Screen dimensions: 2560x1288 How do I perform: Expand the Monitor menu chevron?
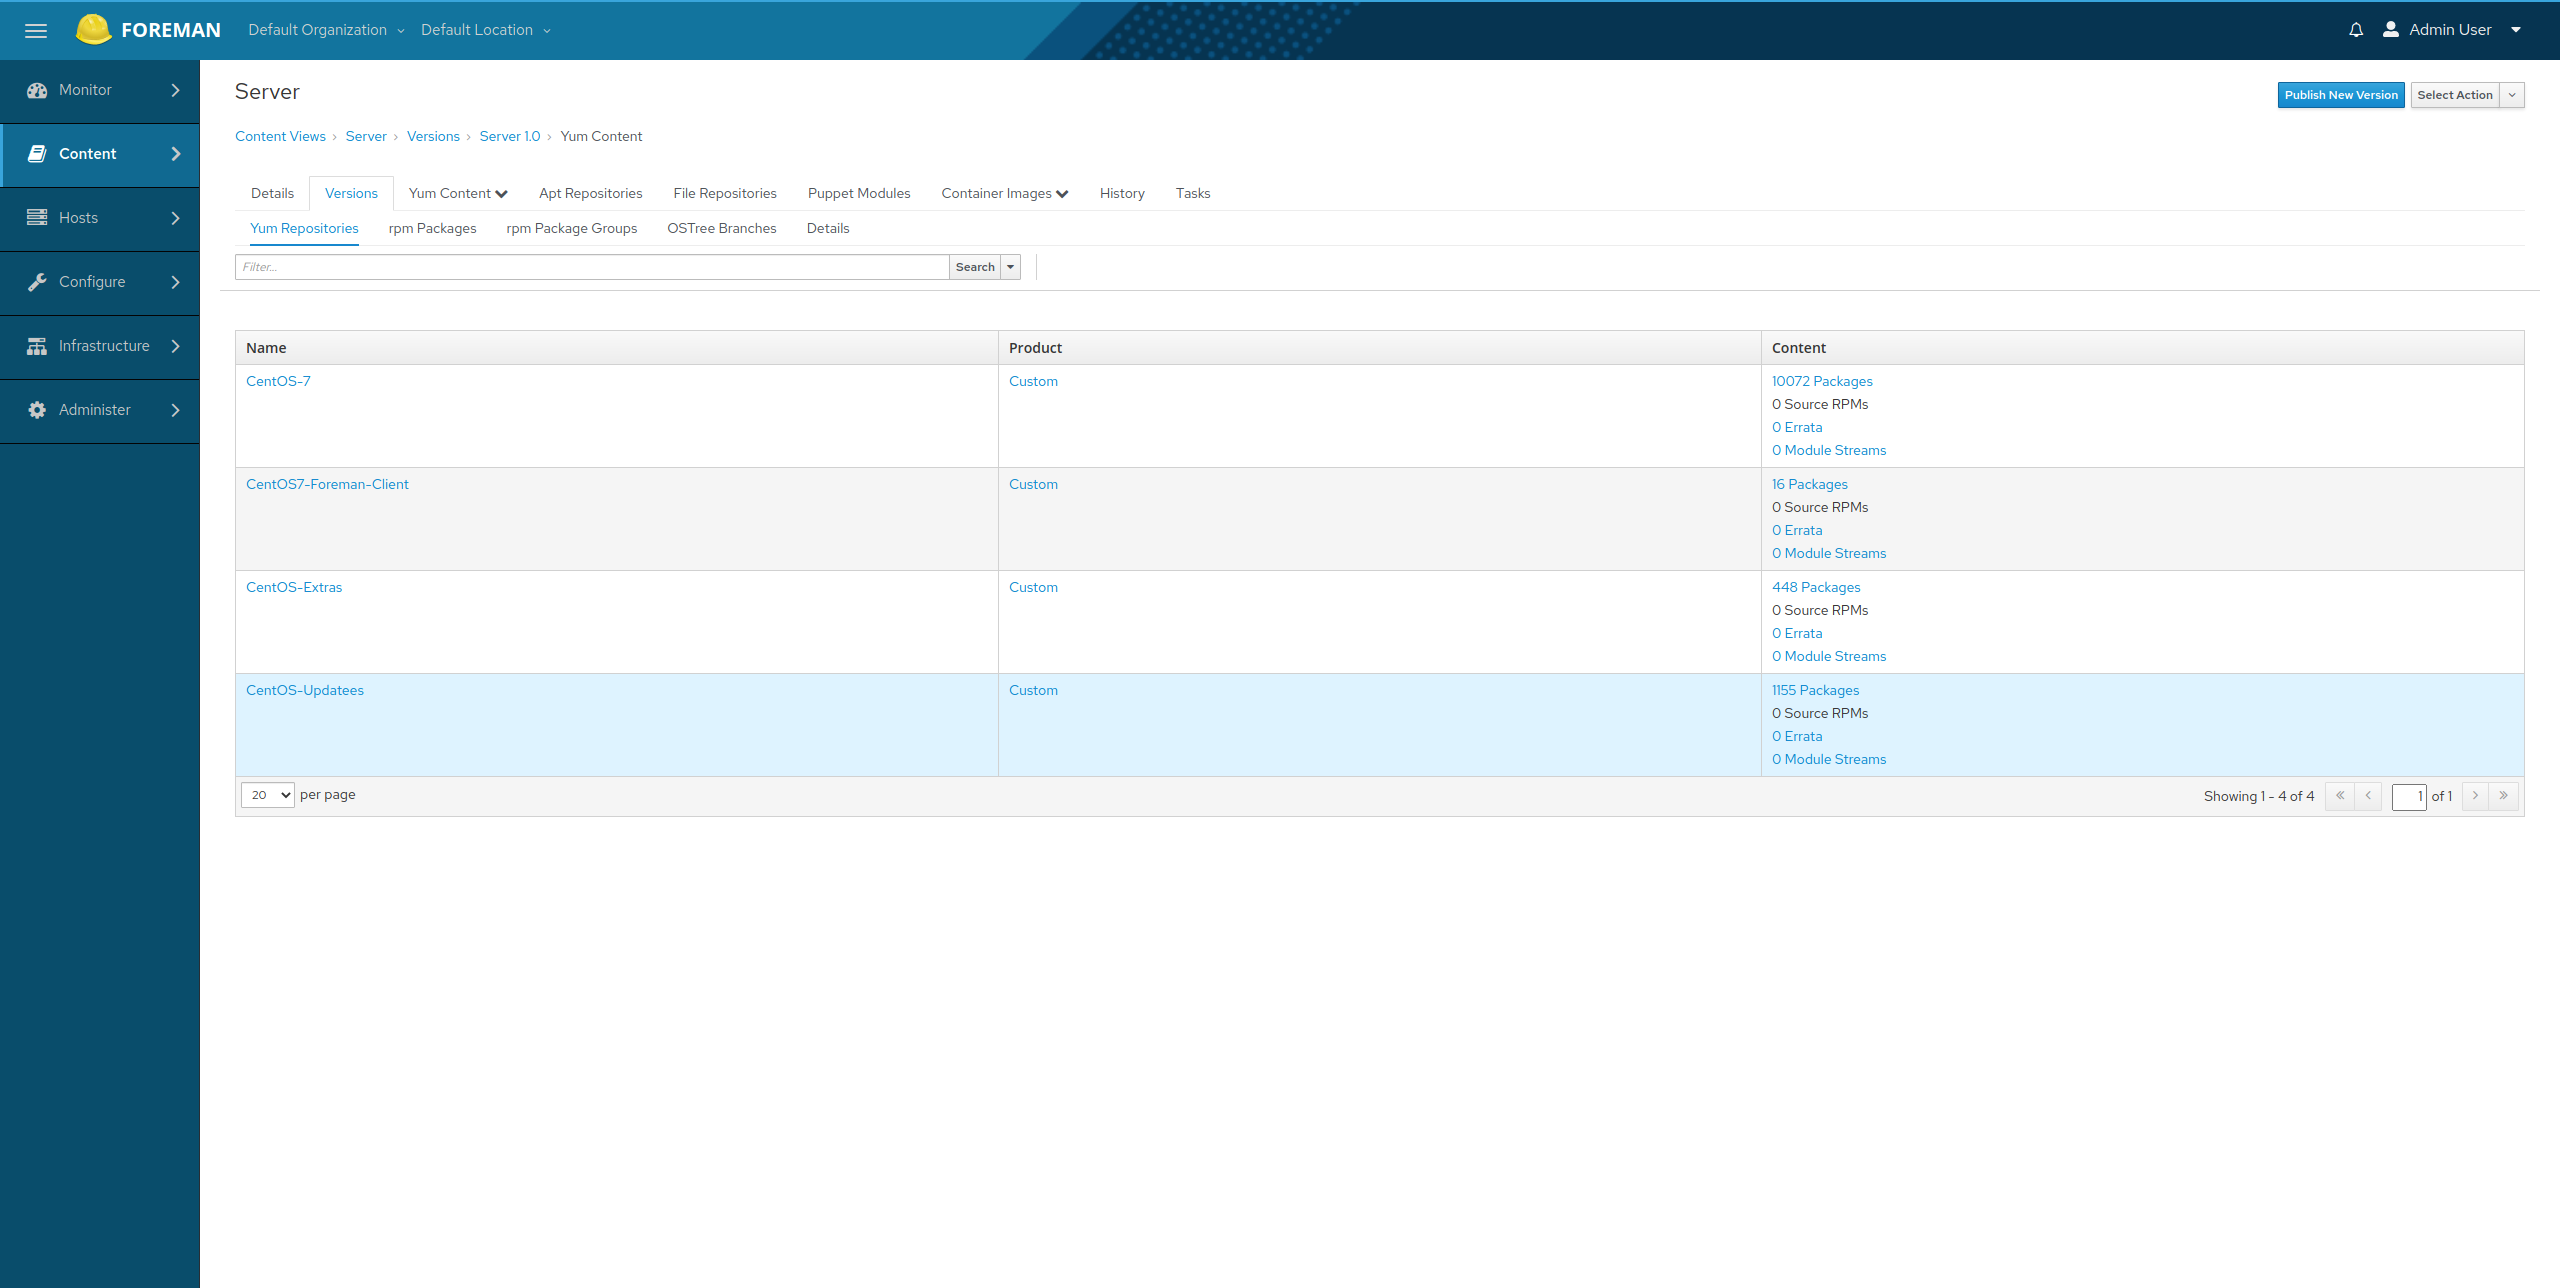click(x=176, y=90)
